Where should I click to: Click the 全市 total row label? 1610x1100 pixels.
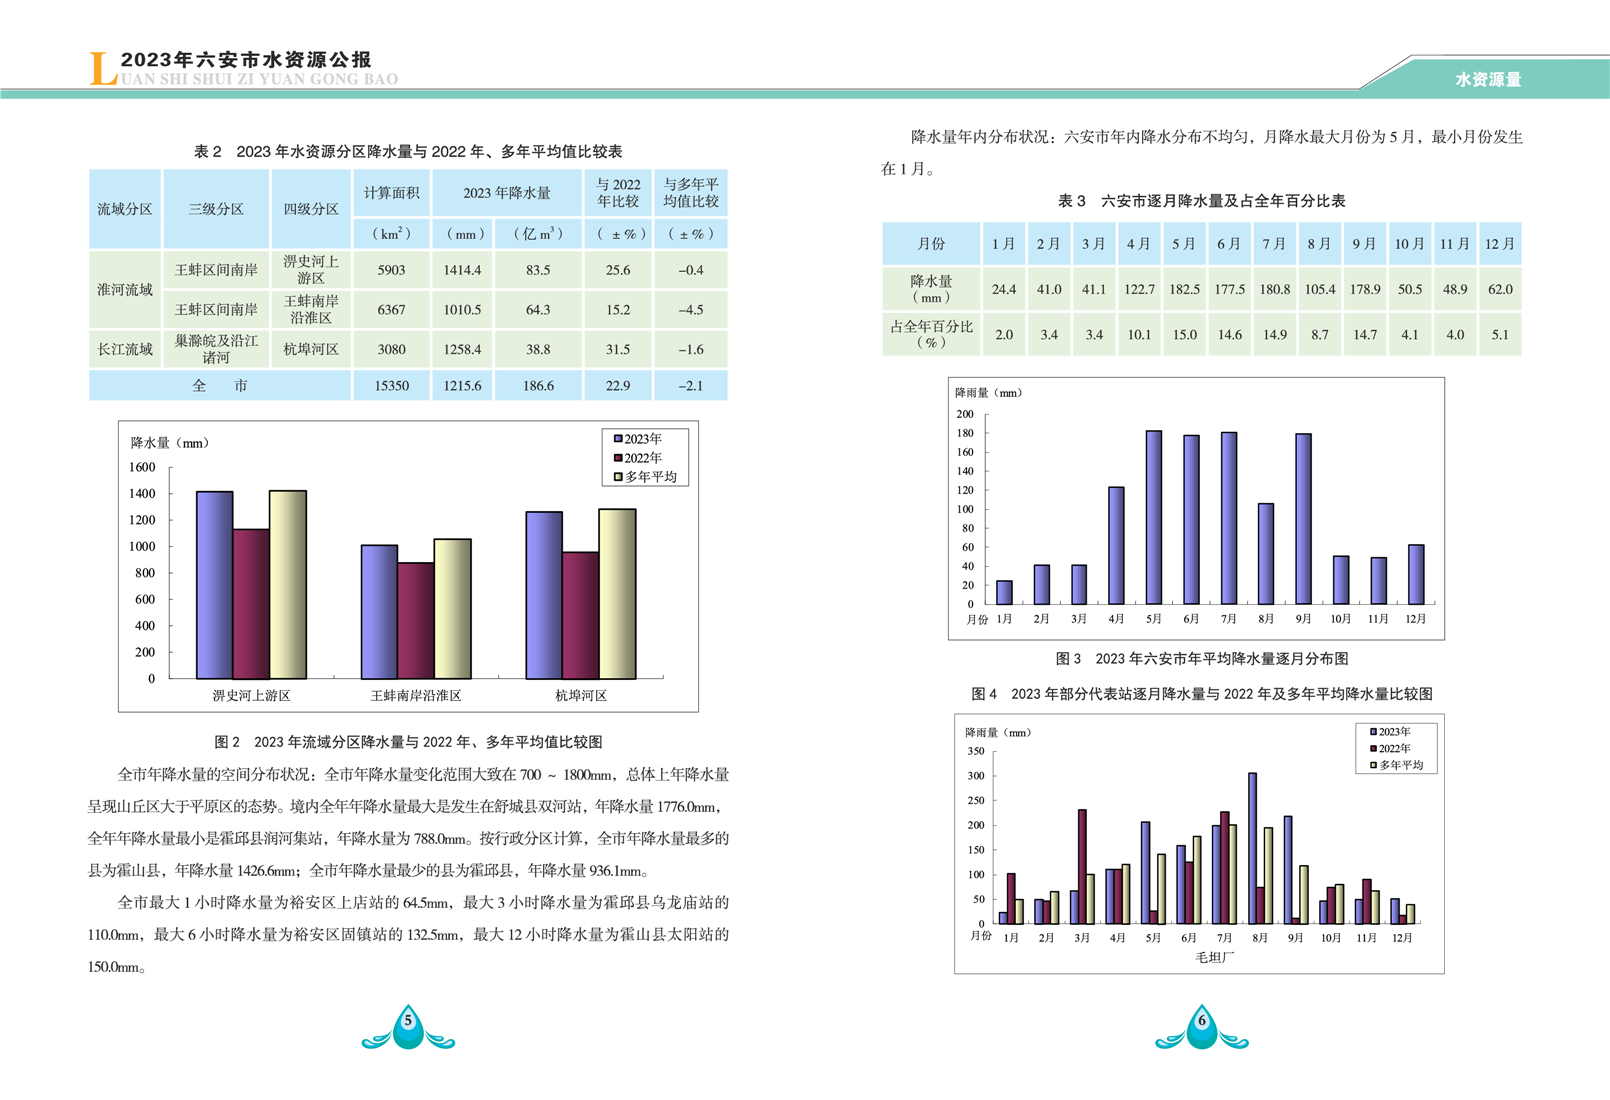tap(220, 386)
